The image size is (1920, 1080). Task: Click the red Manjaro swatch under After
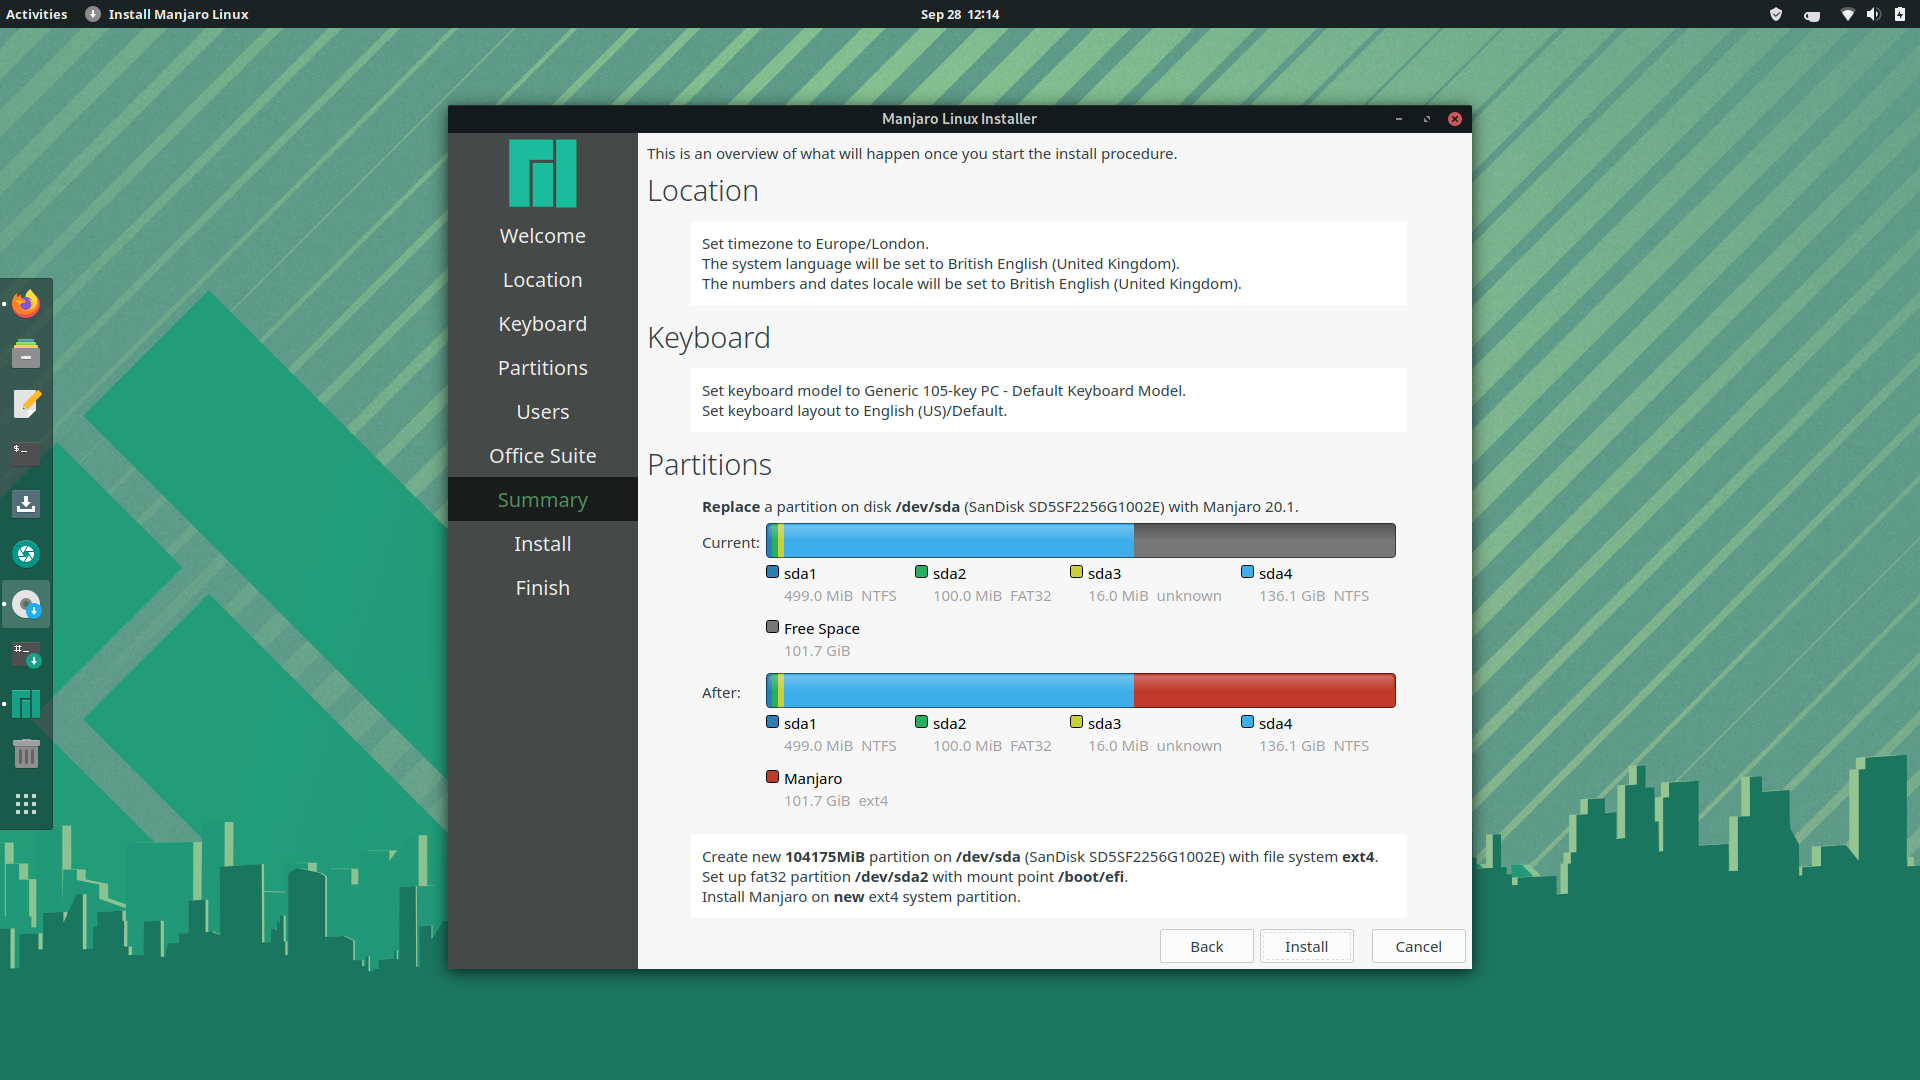(772, 777)
